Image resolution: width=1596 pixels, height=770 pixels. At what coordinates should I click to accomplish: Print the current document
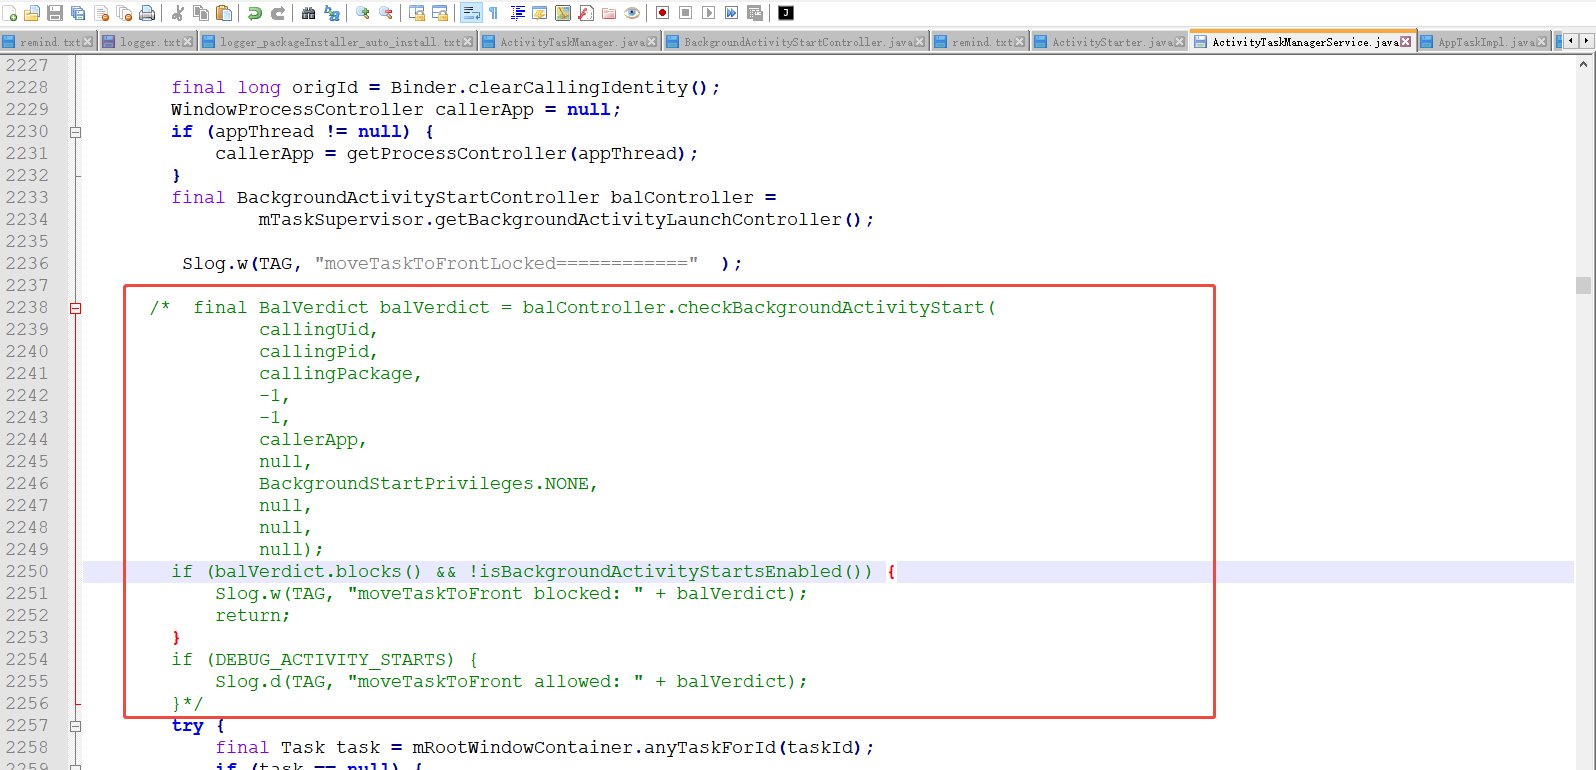coord(147,13)
